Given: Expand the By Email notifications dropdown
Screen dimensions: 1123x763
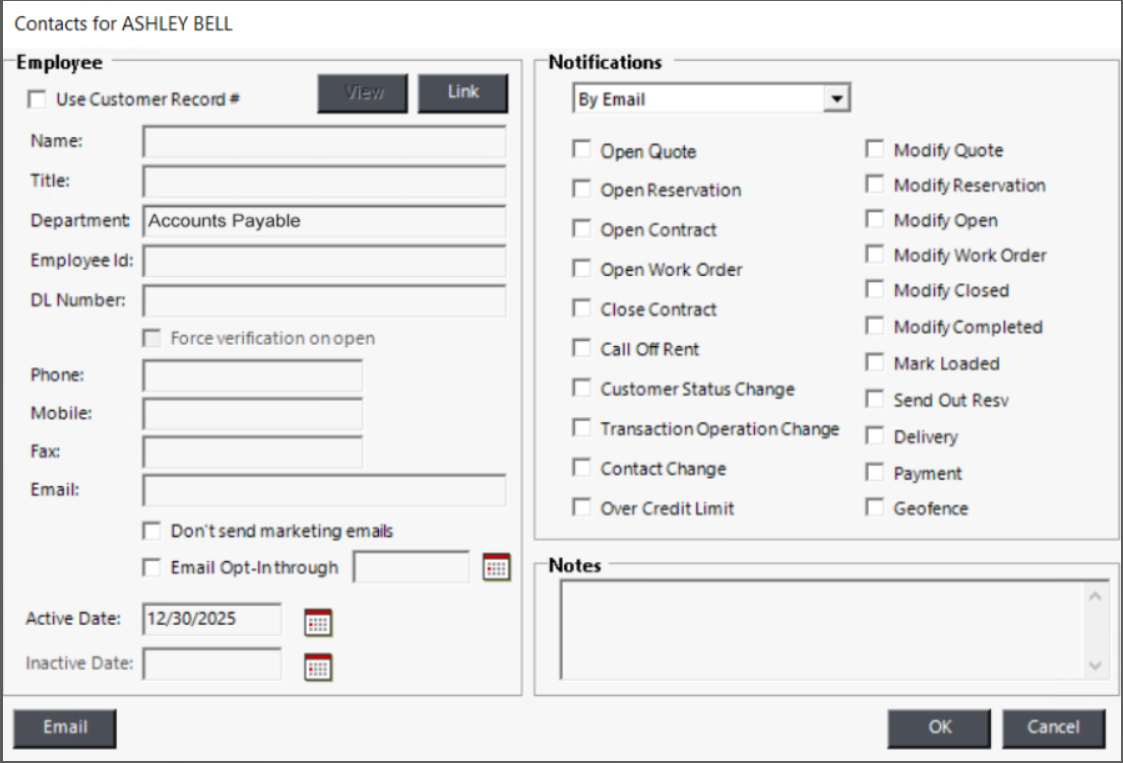Looking at the screenshot, I should 839,100.
